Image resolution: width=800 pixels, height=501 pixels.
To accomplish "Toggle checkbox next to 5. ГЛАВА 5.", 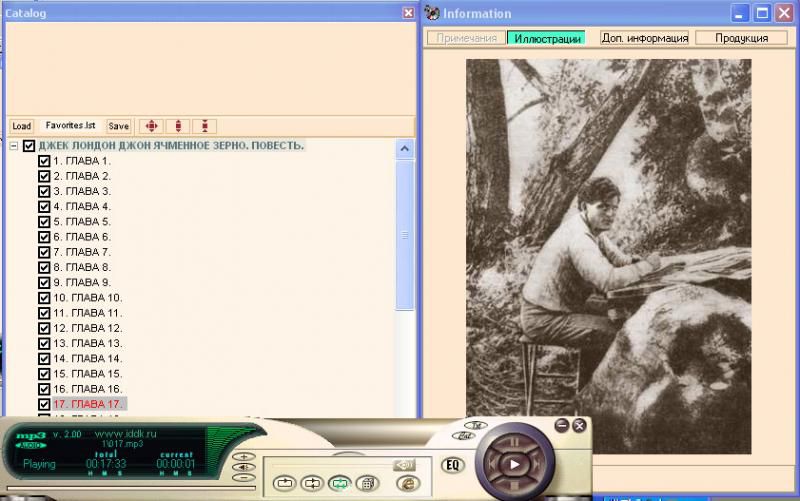I will [x=44, y=222].
